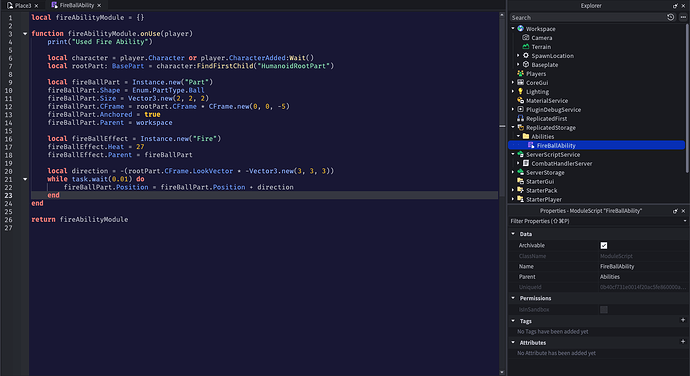Fold the while loop at line 21
The width and height of the screenshot is (690, 376).
[x=25, y=179]
